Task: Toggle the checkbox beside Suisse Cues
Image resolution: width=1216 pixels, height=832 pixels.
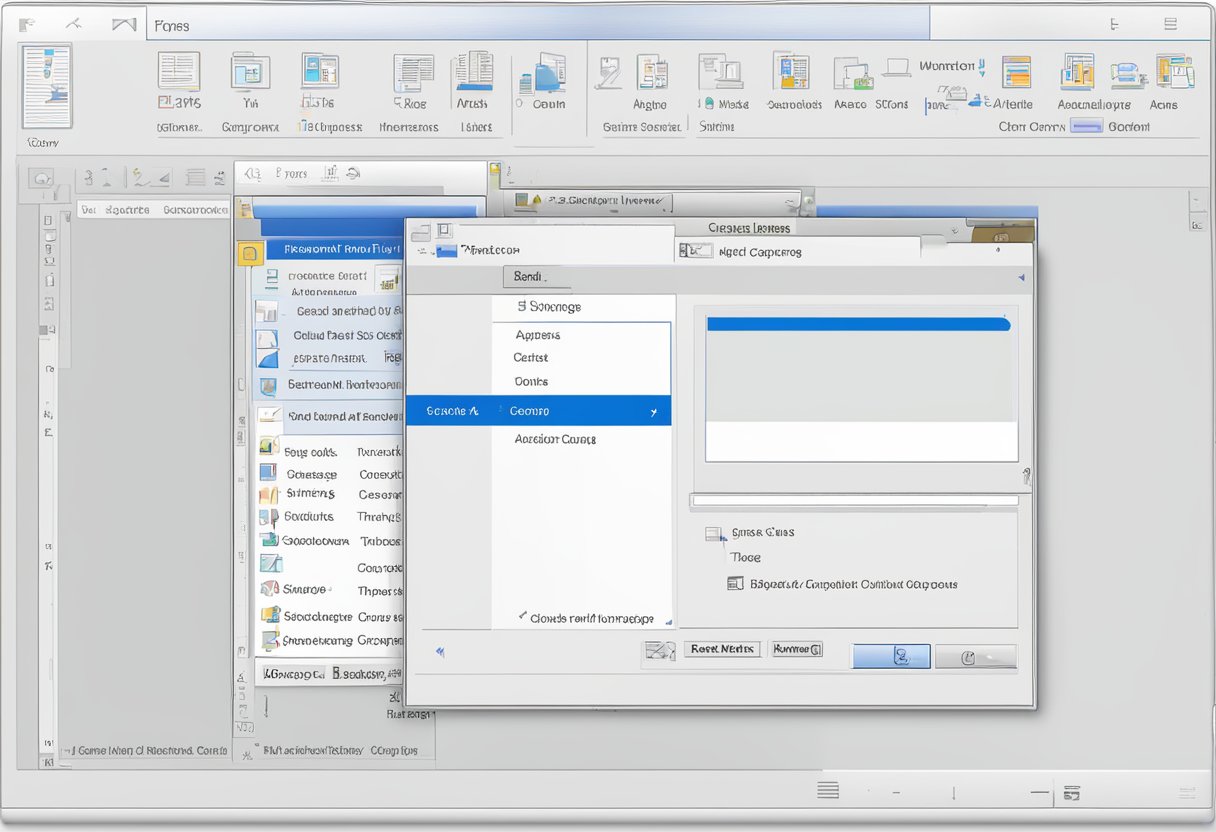Action: (x=714, y=532)
